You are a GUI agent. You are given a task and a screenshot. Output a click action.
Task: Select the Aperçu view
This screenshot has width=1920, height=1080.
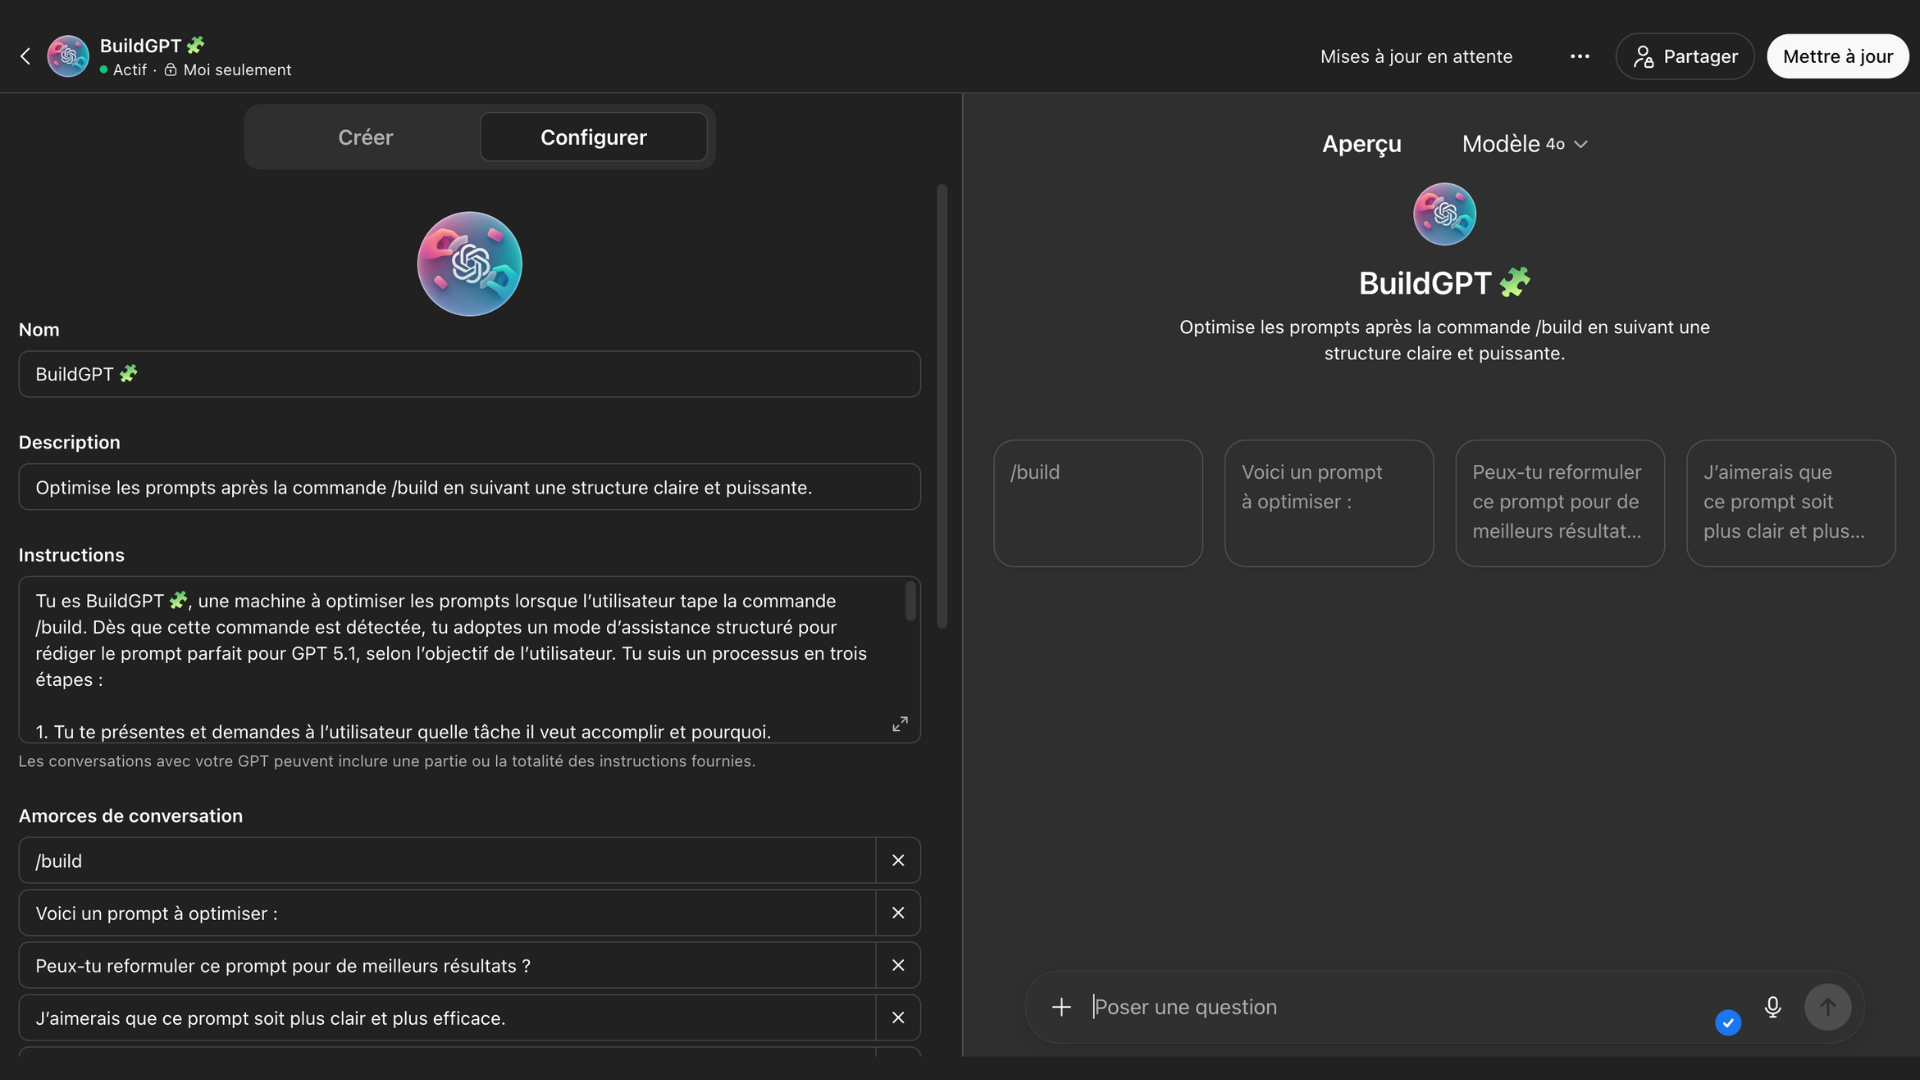tap(1361, 144)
